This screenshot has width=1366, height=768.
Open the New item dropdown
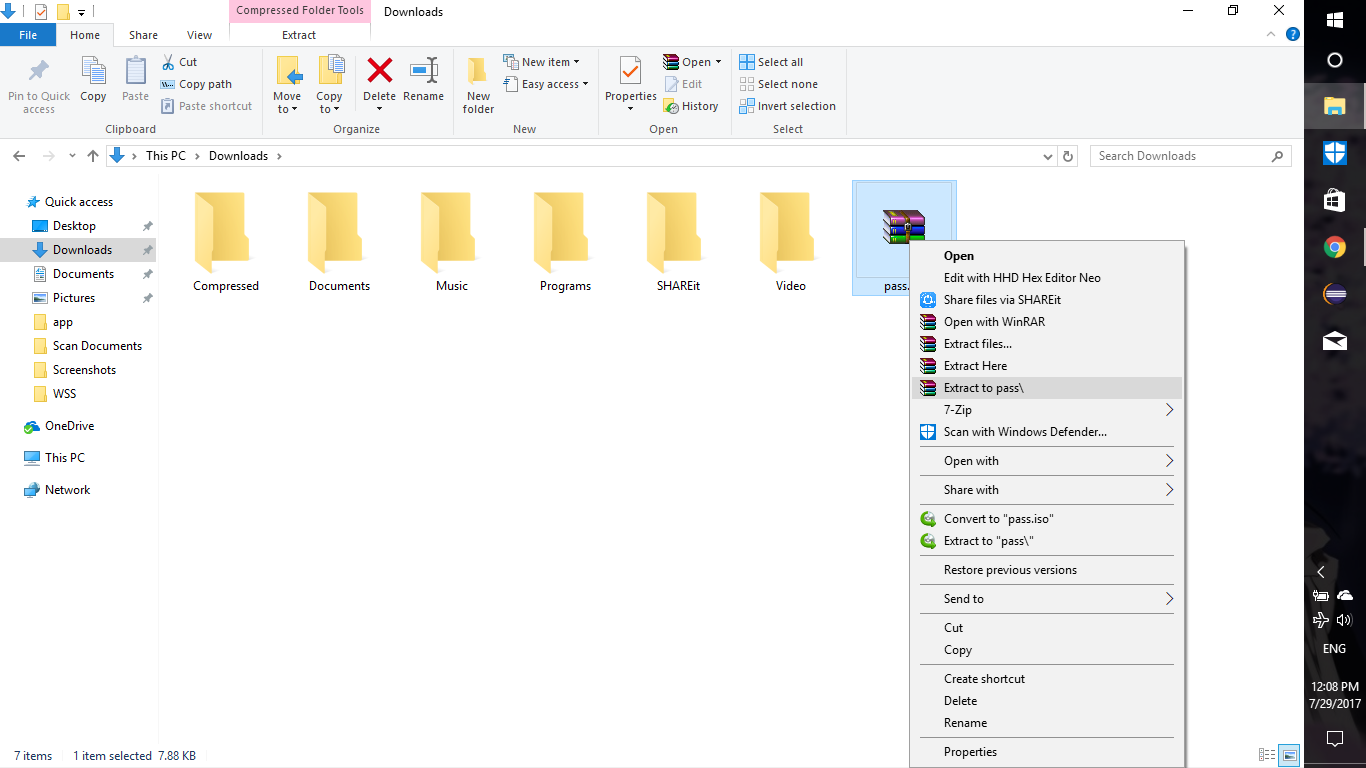(542, 62)
